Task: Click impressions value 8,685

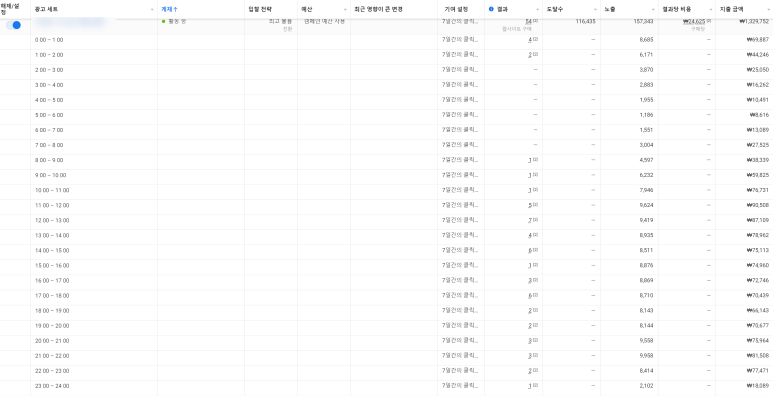Action: click(646, 39)
